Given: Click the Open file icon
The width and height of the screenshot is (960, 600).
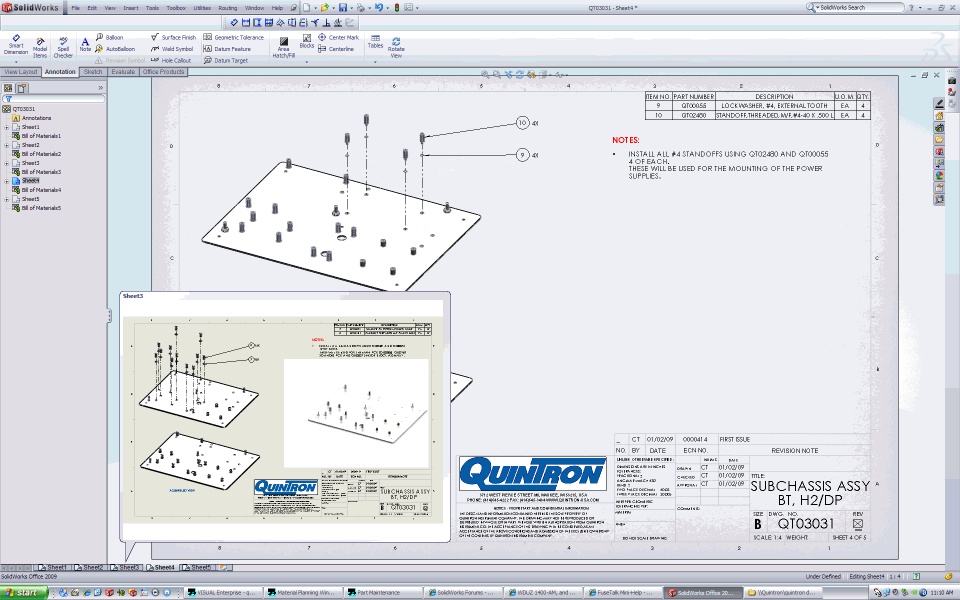Looking at the screenshot, I should point(324,8).
